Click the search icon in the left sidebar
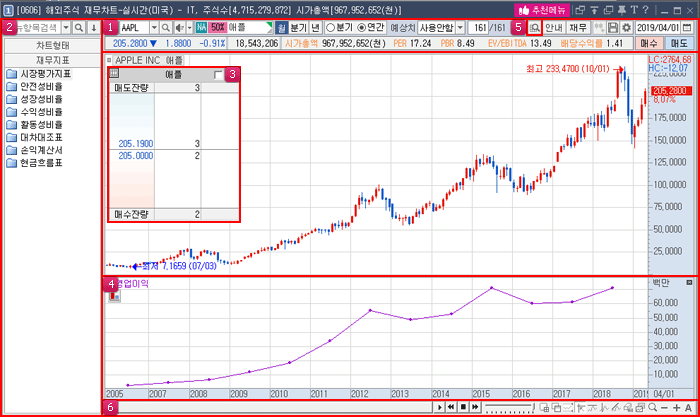 (x=79, y=28)
